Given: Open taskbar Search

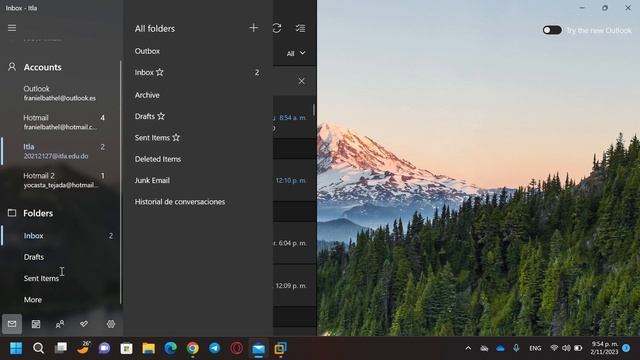Looking at the screenshot, I should [38, 348].
